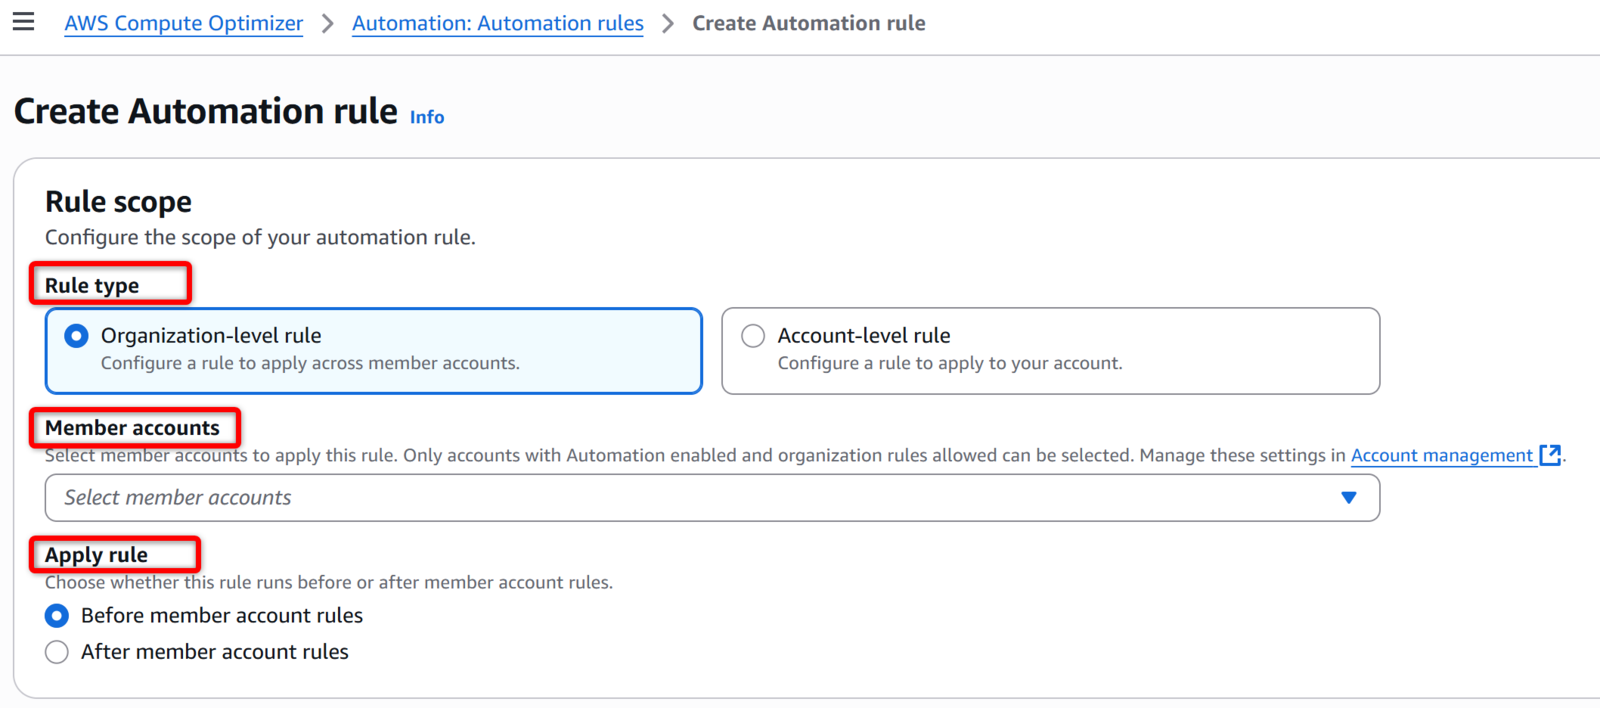The width and height of the screenshot is (1600, 708).
Task: Click the Apply rule label
Action: (x=96, y=555)
